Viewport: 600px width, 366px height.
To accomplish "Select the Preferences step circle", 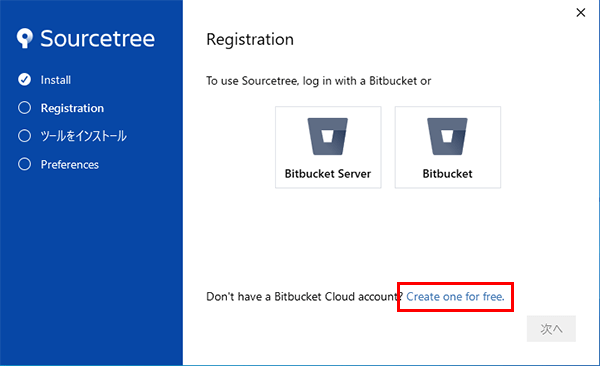I will [24, 164].
